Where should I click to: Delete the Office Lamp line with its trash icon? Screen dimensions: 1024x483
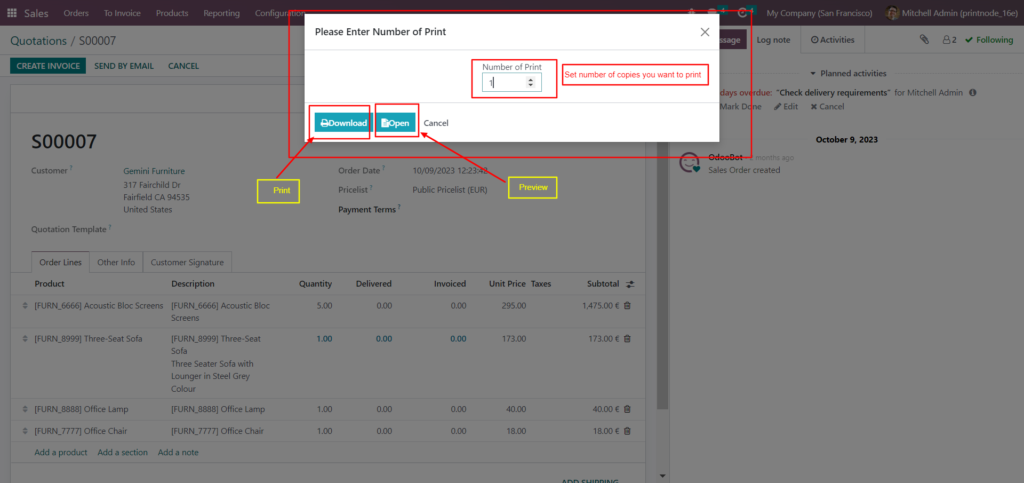point(628,409)
